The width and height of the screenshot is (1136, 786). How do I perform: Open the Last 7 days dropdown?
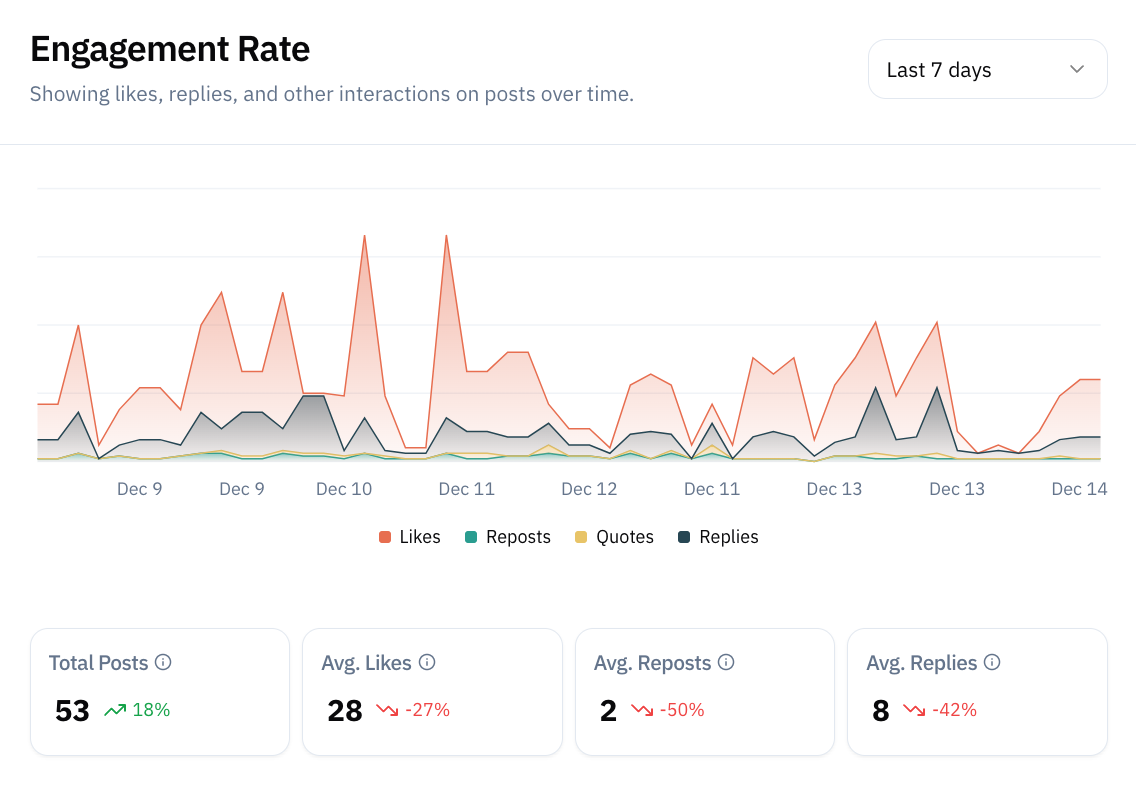tap(987, 69)
